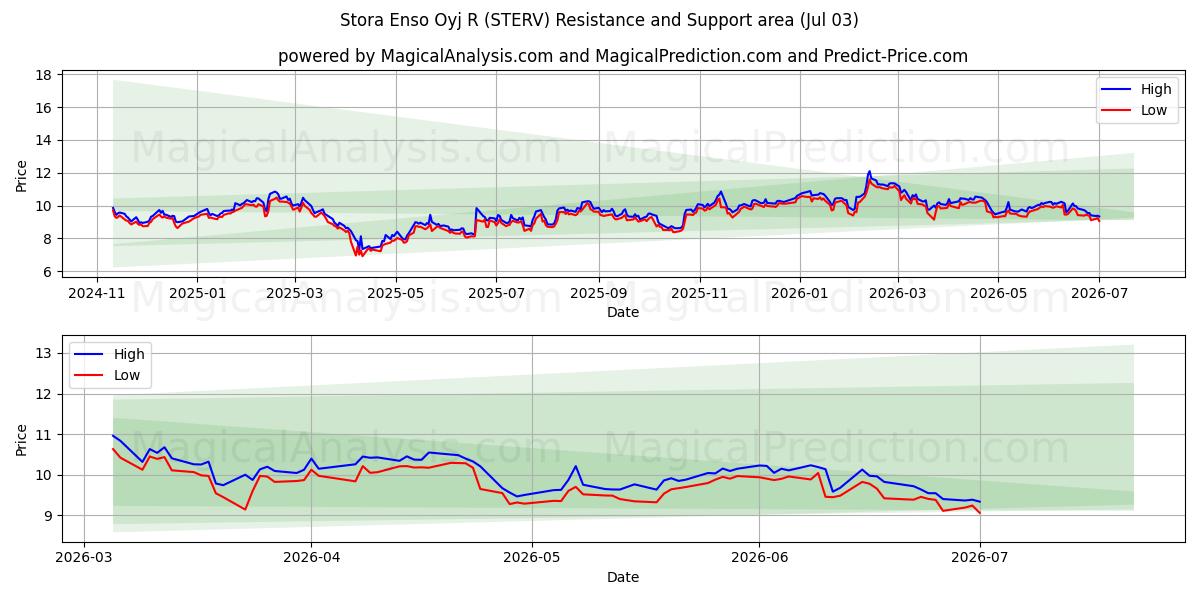This screenshot has width=1200, height=600.
Task: Click 'High' in the top chart legend
Action: click(x=1156, y=89)
